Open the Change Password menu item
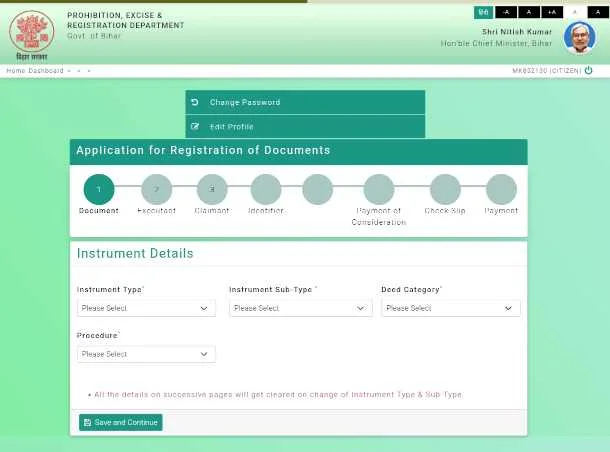The height and width of the screenshot is (452, 610). (305, 102)
